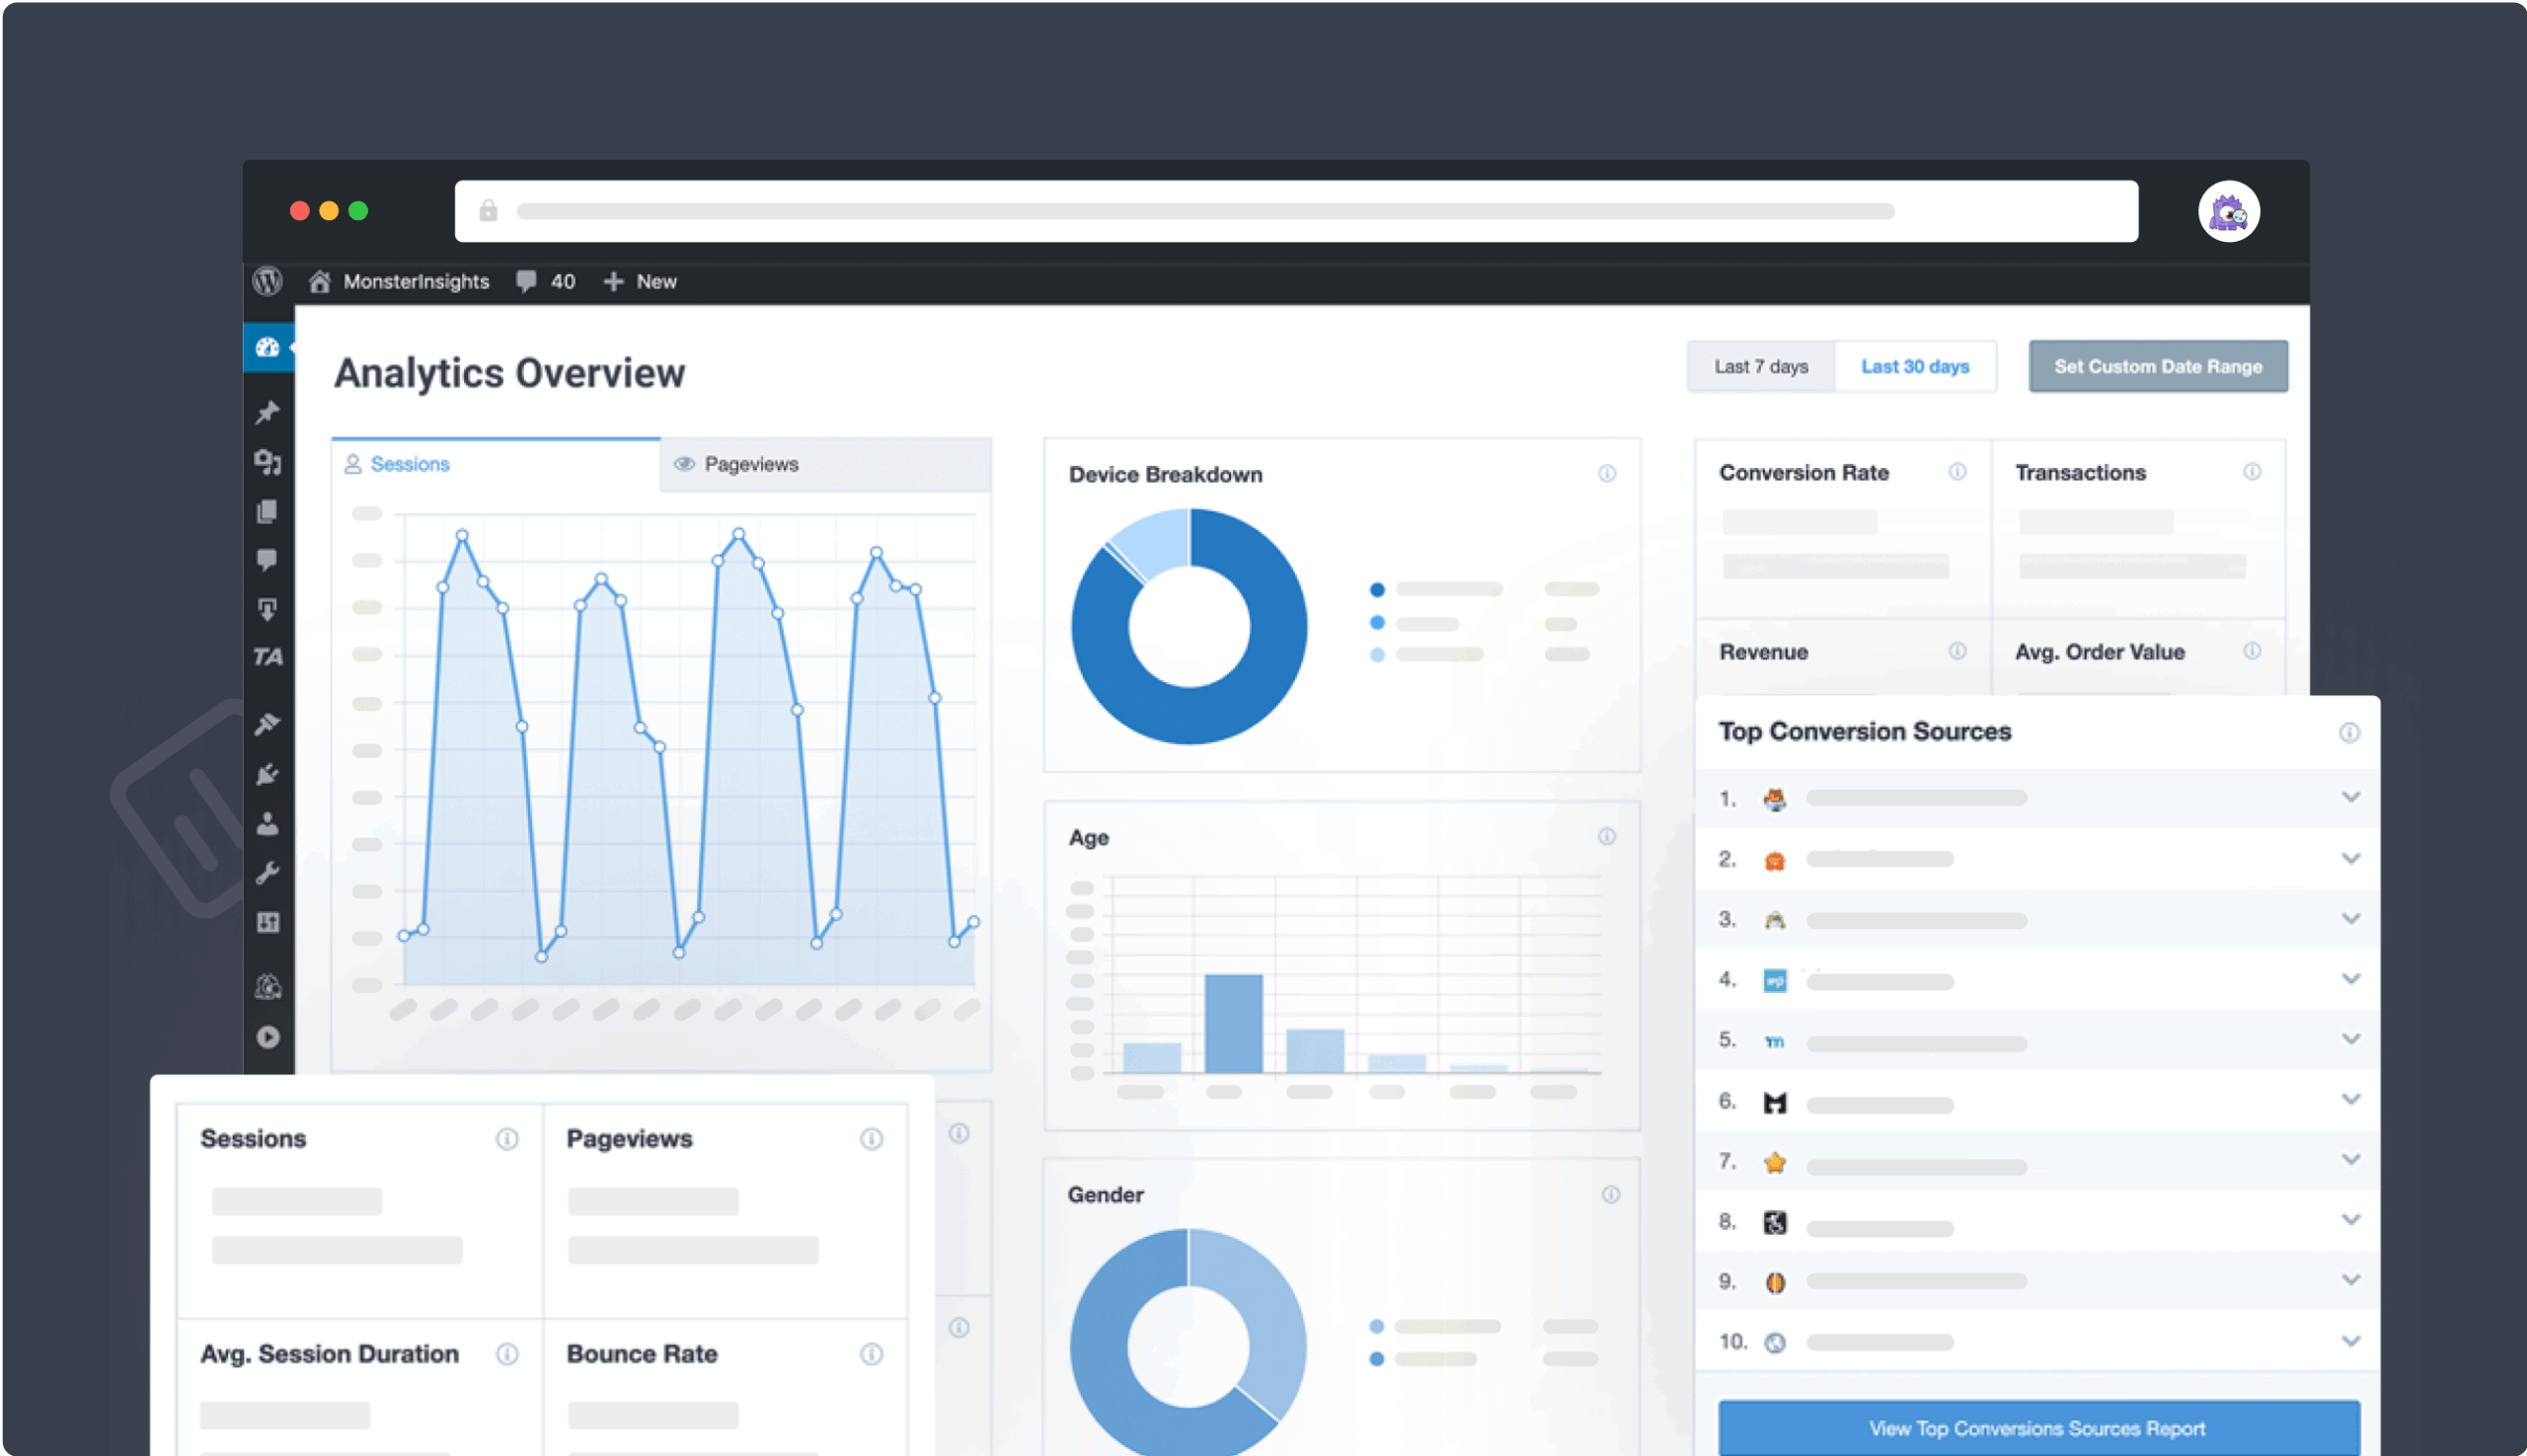Expand conversion source row 6

[x=2350, y=1100]
